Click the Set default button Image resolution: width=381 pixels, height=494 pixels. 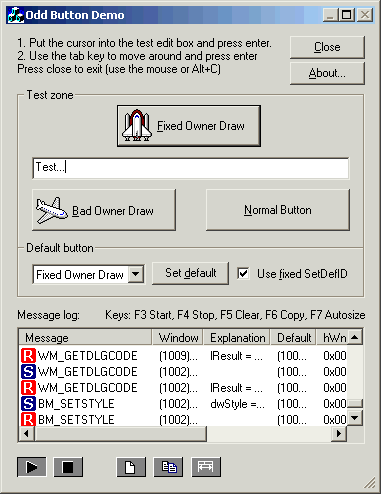pyautogui.click(x=190, y=273)
